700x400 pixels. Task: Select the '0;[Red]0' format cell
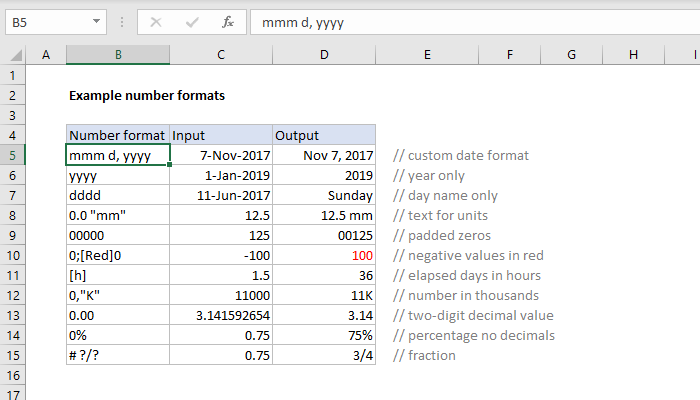[x=118, y=255]
